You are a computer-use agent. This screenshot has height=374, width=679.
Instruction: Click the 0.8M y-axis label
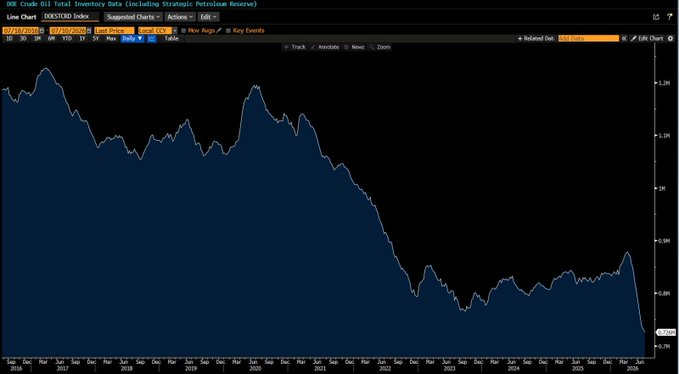tap(665, 294)
